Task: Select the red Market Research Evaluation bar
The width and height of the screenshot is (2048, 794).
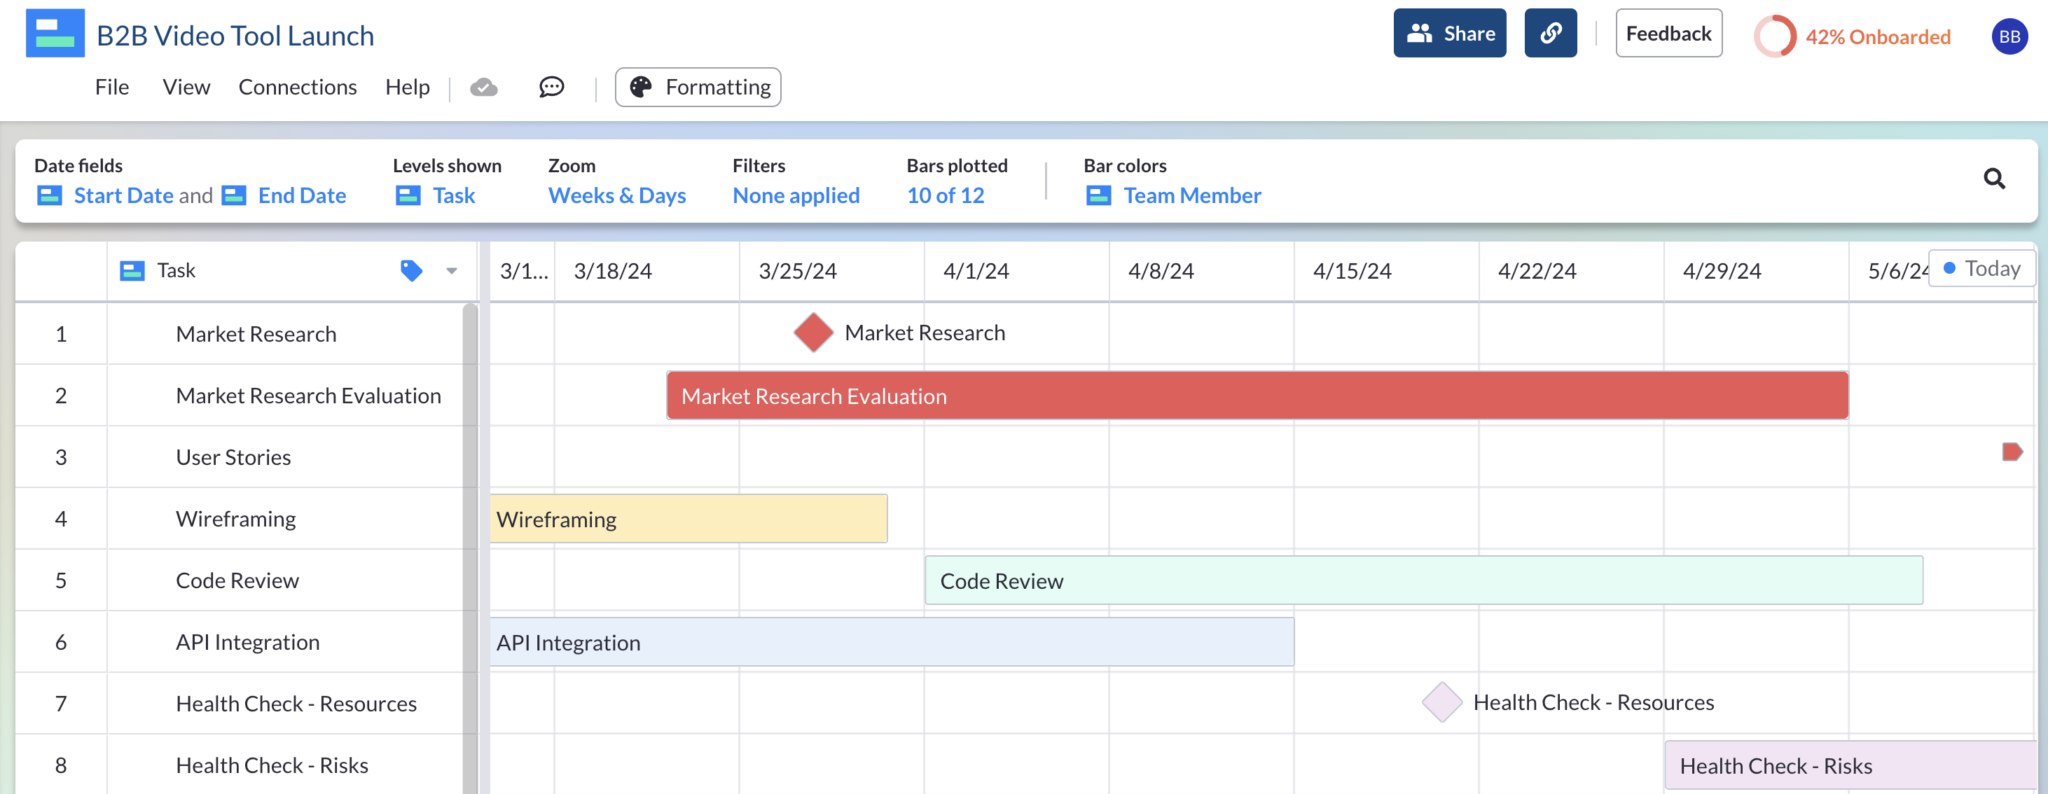Action: [1257, 396]
